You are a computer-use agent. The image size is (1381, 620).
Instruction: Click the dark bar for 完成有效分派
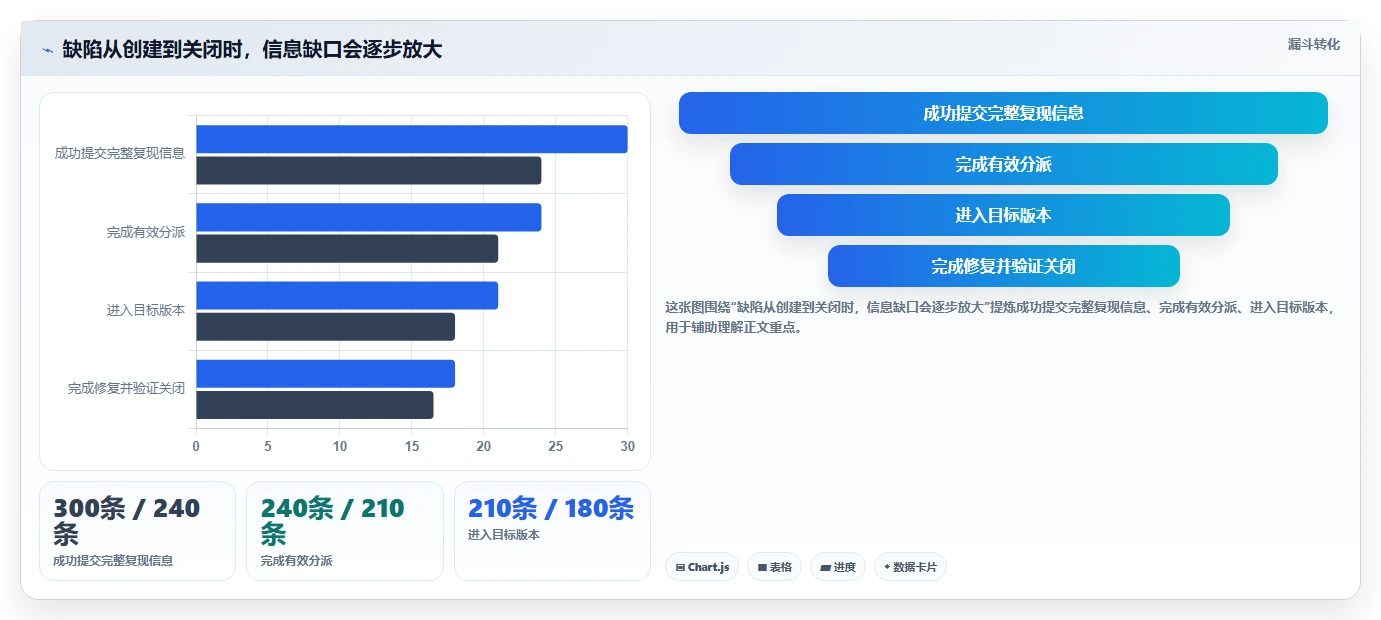tap(347, 248)
